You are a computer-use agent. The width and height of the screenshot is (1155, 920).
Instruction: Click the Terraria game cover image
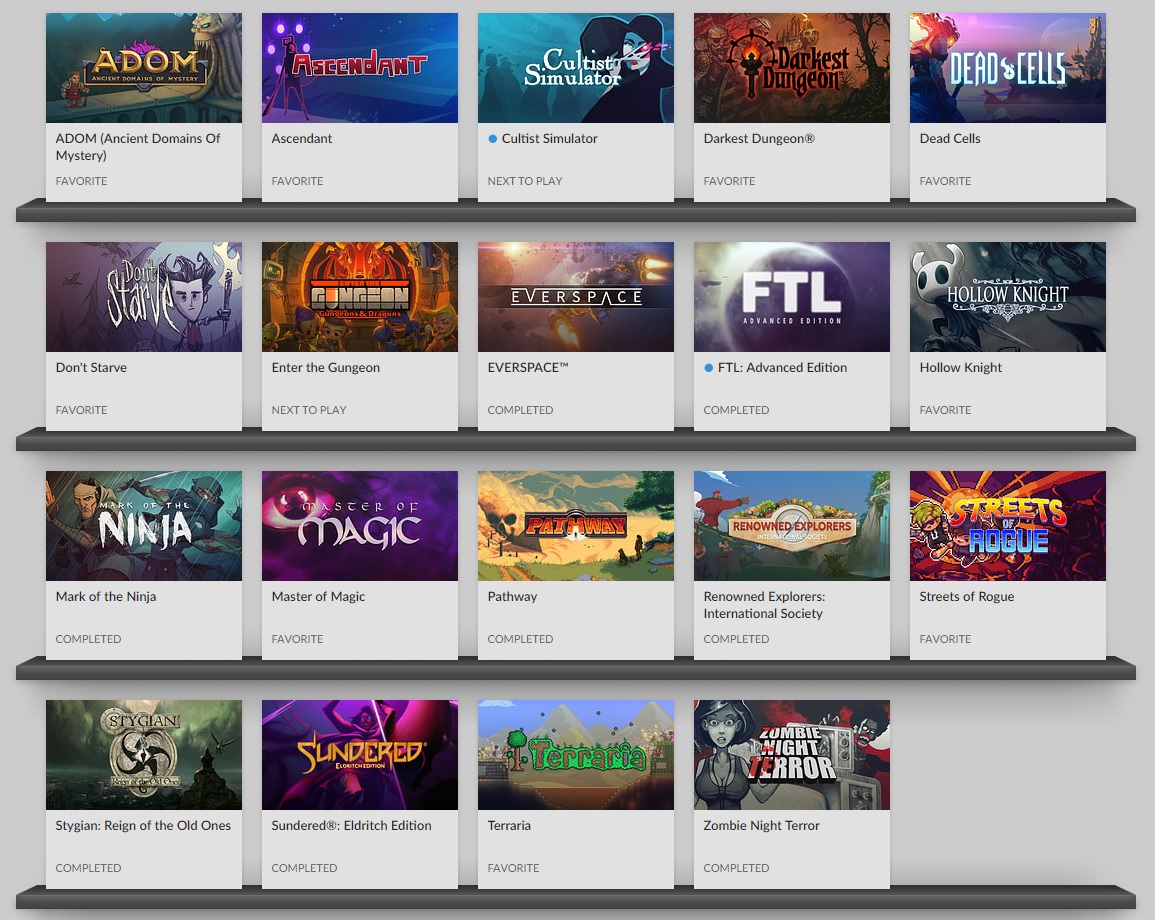click(576, 755)
